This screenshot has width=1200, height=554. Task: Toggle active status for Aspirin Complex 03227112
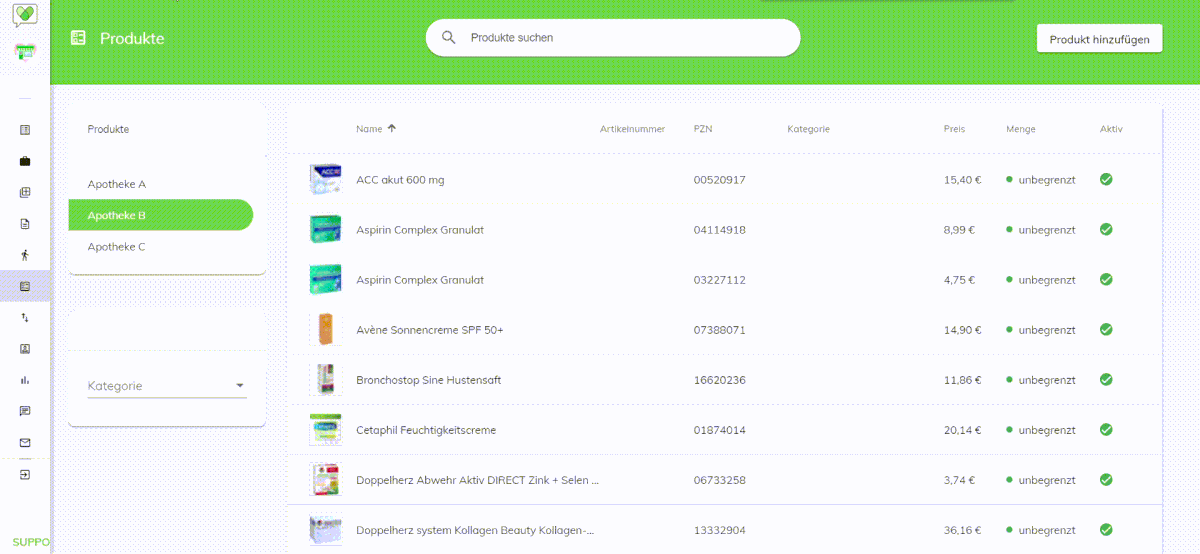1106,279
